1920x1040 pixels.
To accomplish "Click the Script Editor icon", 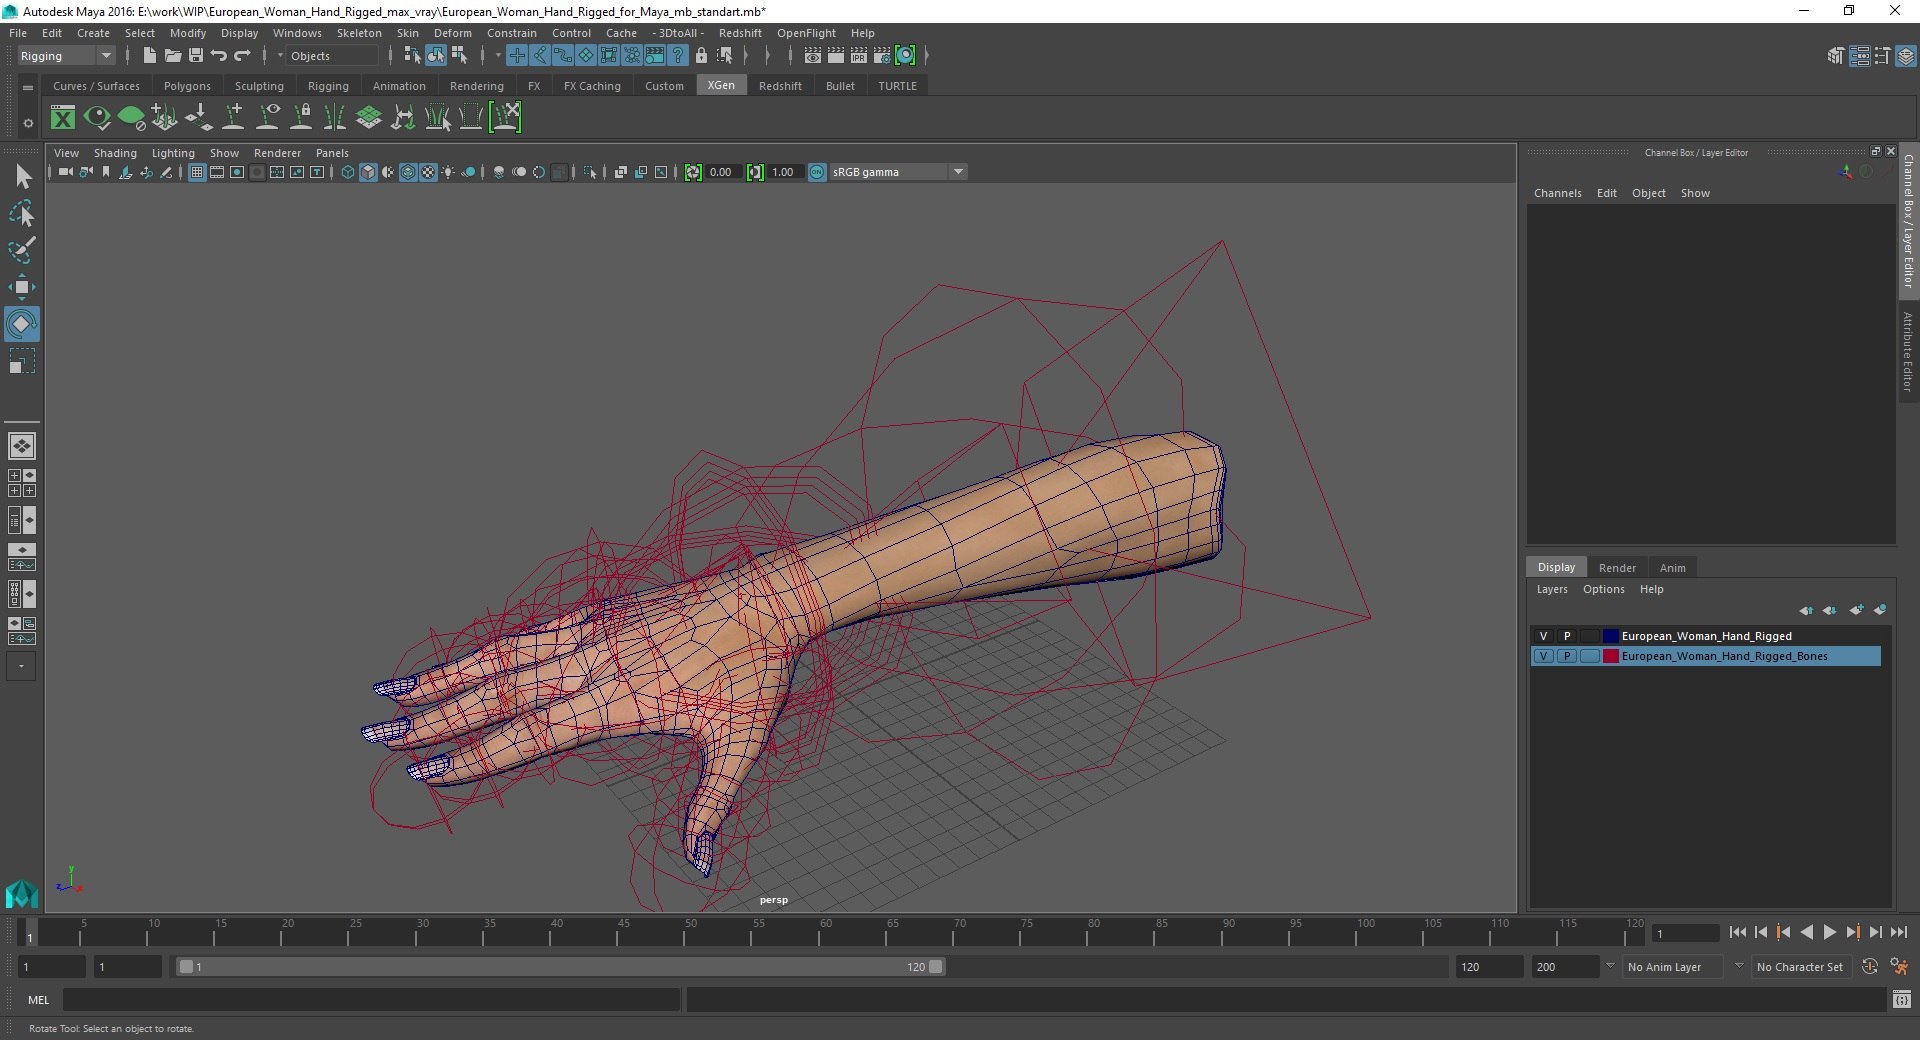I will pos(1901,999).
